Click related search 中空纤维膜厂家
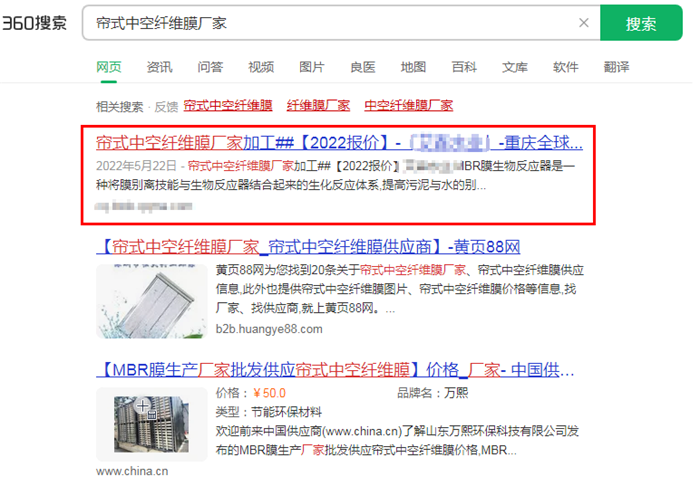Image resolution: width=700 pixels, height=486 pixels. click(x=408, y=106)
